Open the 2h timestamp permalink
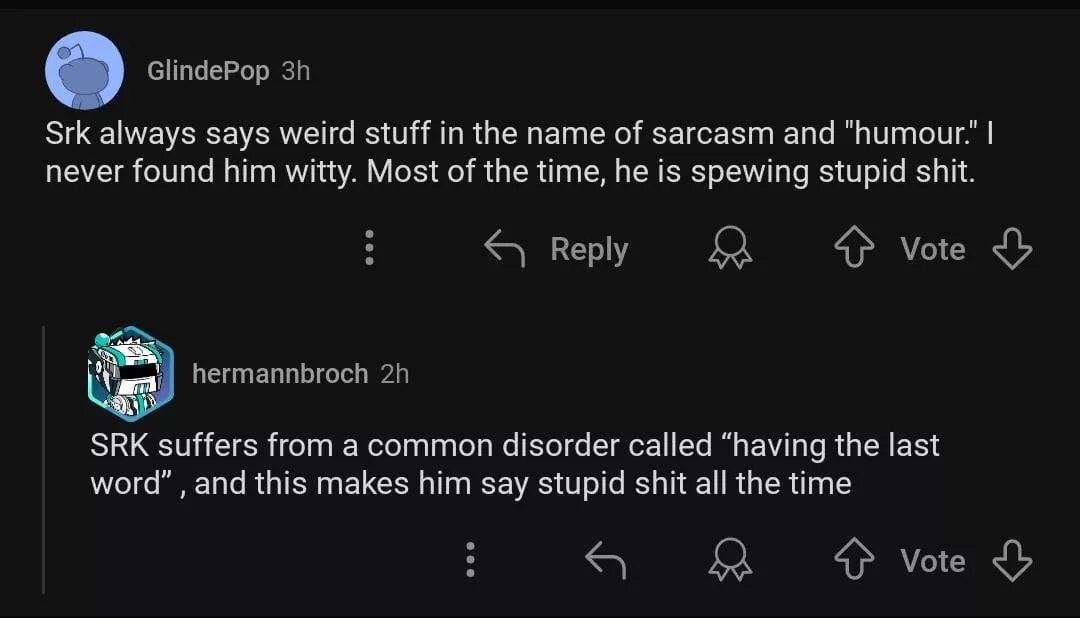Screen dimensions: 1080x618 point(395,374)
